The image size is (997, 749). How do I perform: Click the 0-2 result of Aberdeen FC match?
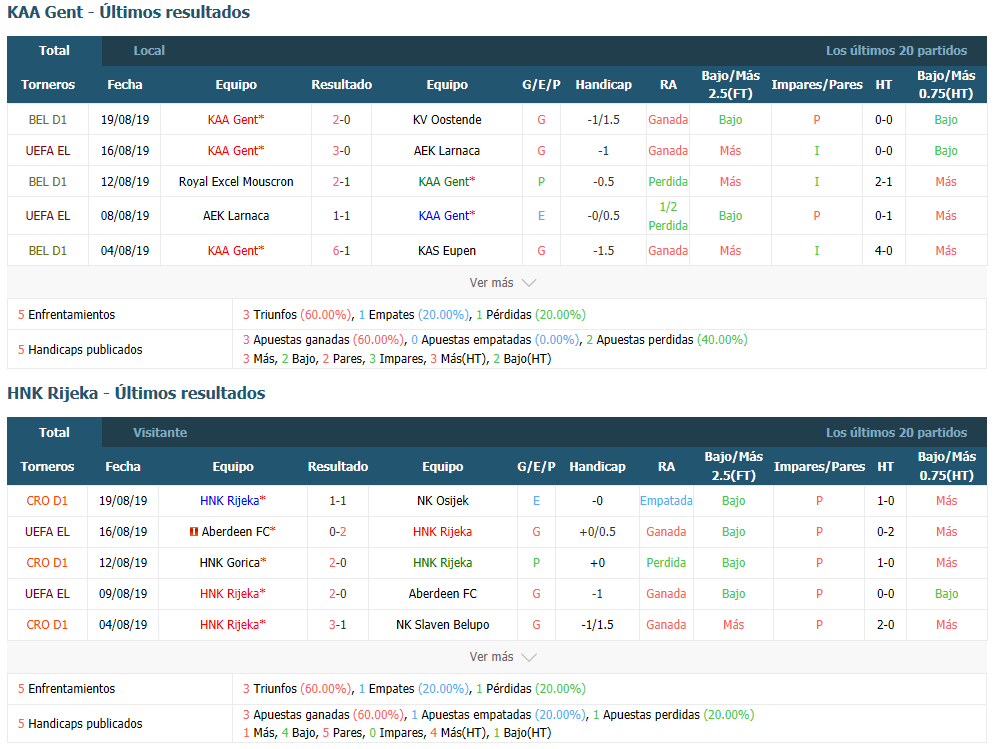(x=338, y=532)
